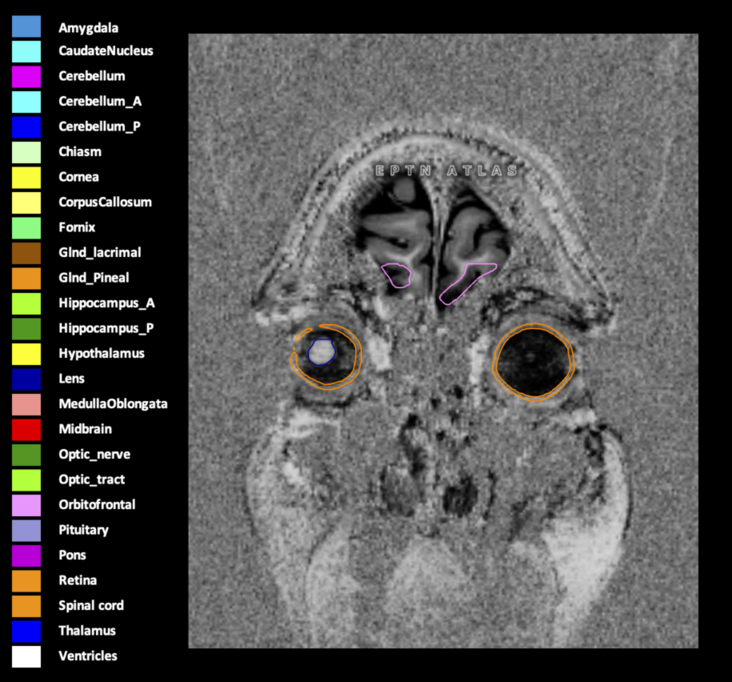Choose the Cornea yellow swatch
732x682 pixels.
click(x=26, y=177)
